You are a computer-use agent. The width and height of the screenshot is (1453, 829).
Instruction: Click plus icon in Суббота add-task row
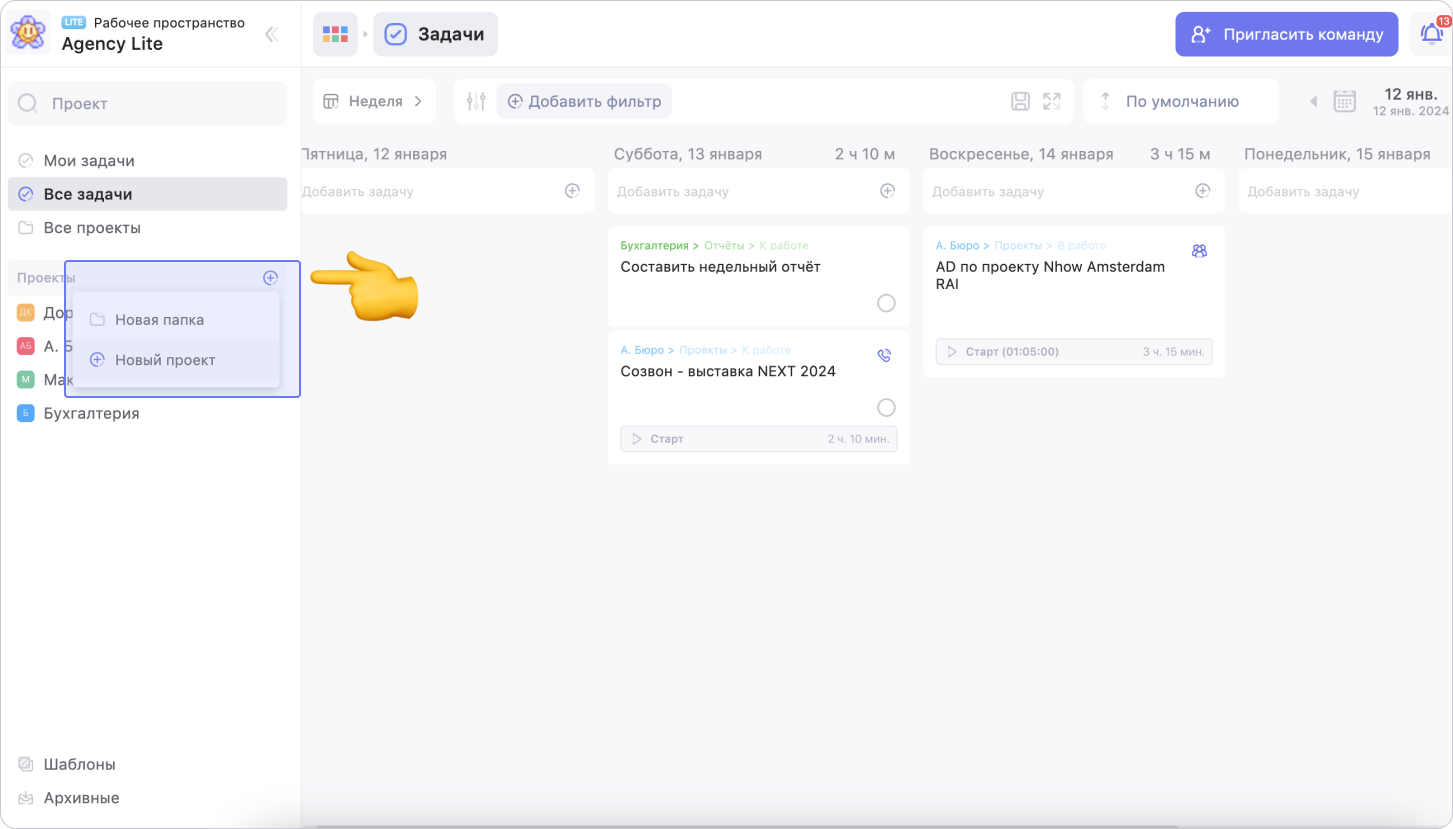(887, 191)
